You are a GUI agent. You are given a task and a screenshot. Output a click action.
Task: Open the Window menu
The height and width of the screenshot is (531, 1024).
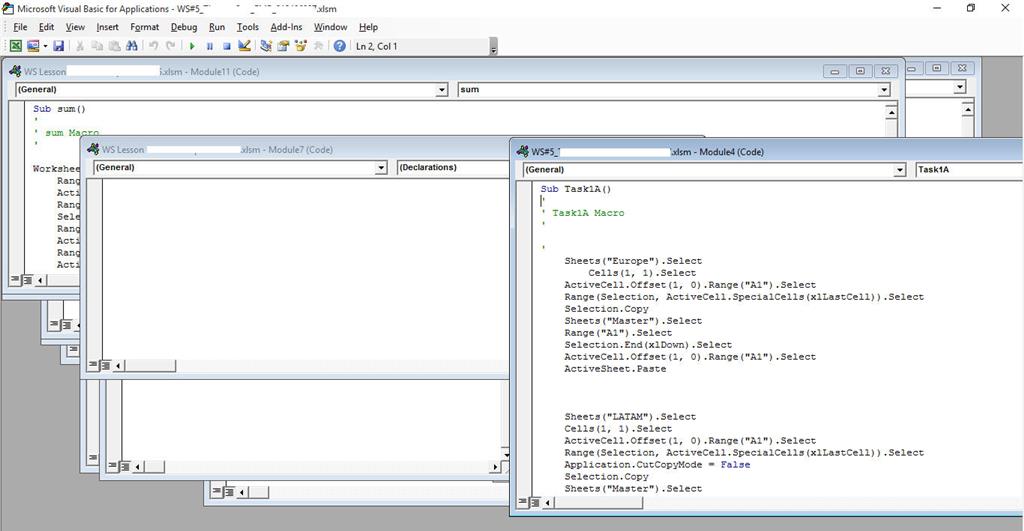[x=330, y=27]
